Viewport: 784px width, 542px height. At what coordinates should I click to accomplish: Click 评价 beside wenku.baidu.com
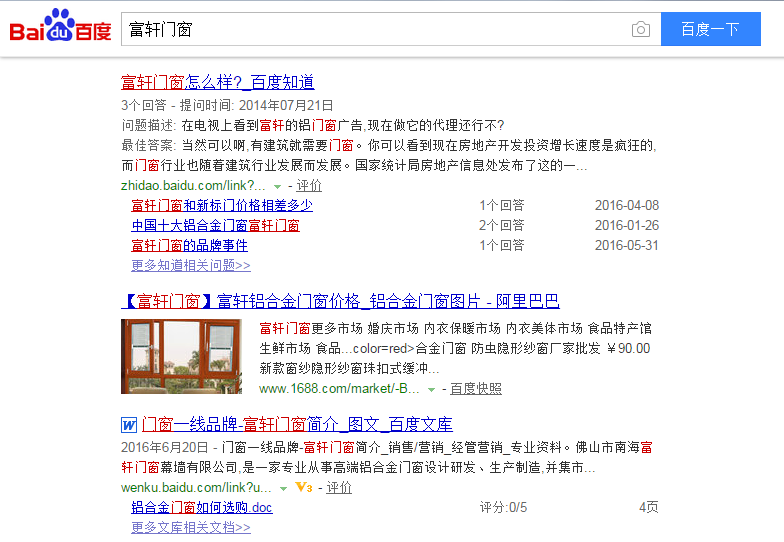(x=339, y=488)
